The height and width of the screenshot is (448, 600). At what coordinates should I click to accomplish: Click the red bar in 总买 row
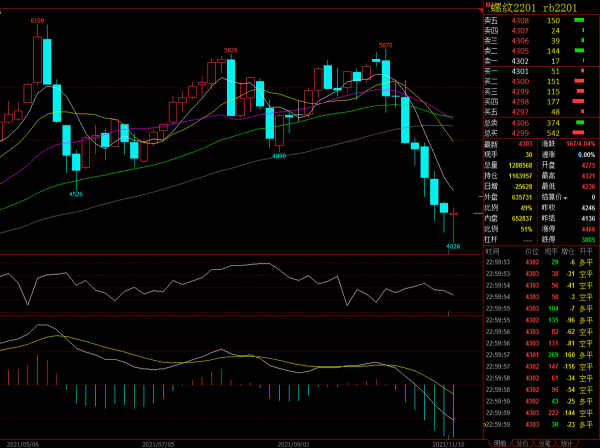[579, 132]
